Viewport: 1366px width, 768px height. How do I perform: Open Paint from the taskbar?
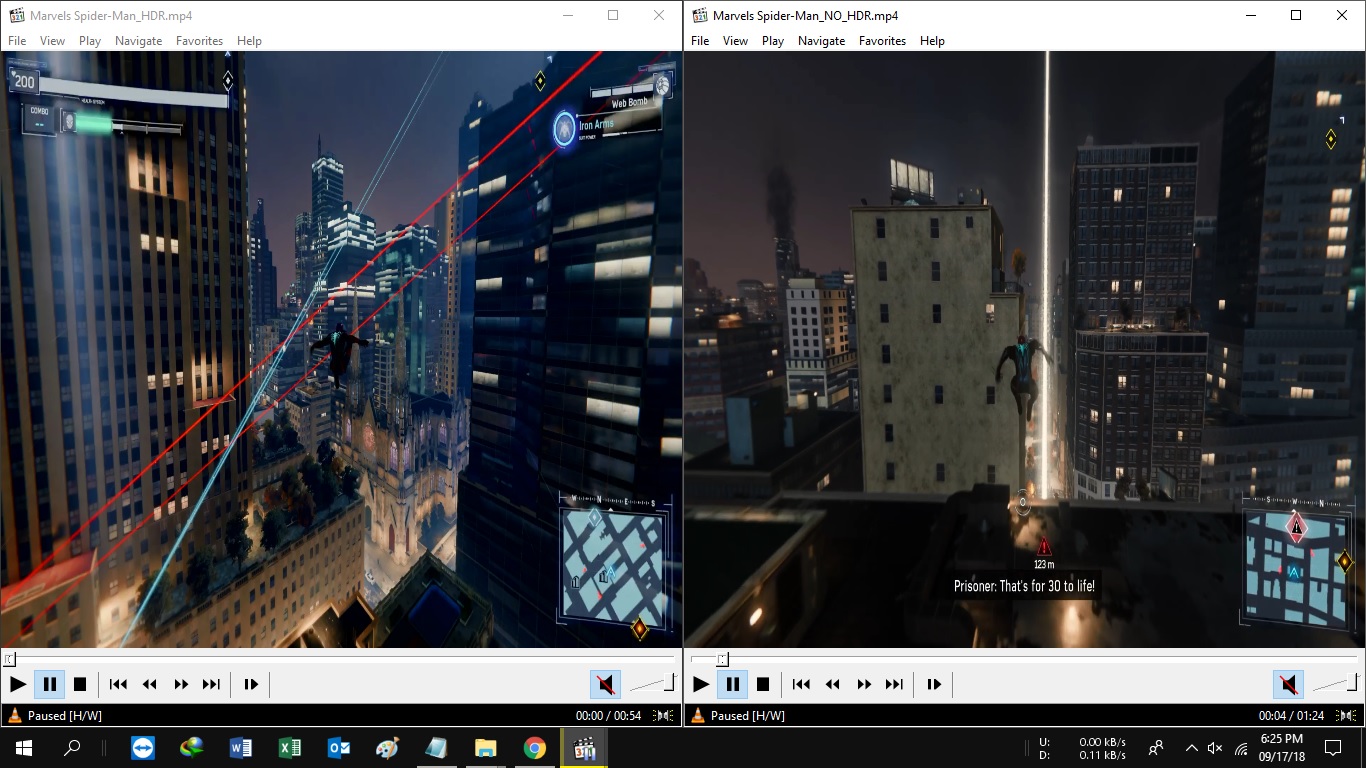[388, 748]
